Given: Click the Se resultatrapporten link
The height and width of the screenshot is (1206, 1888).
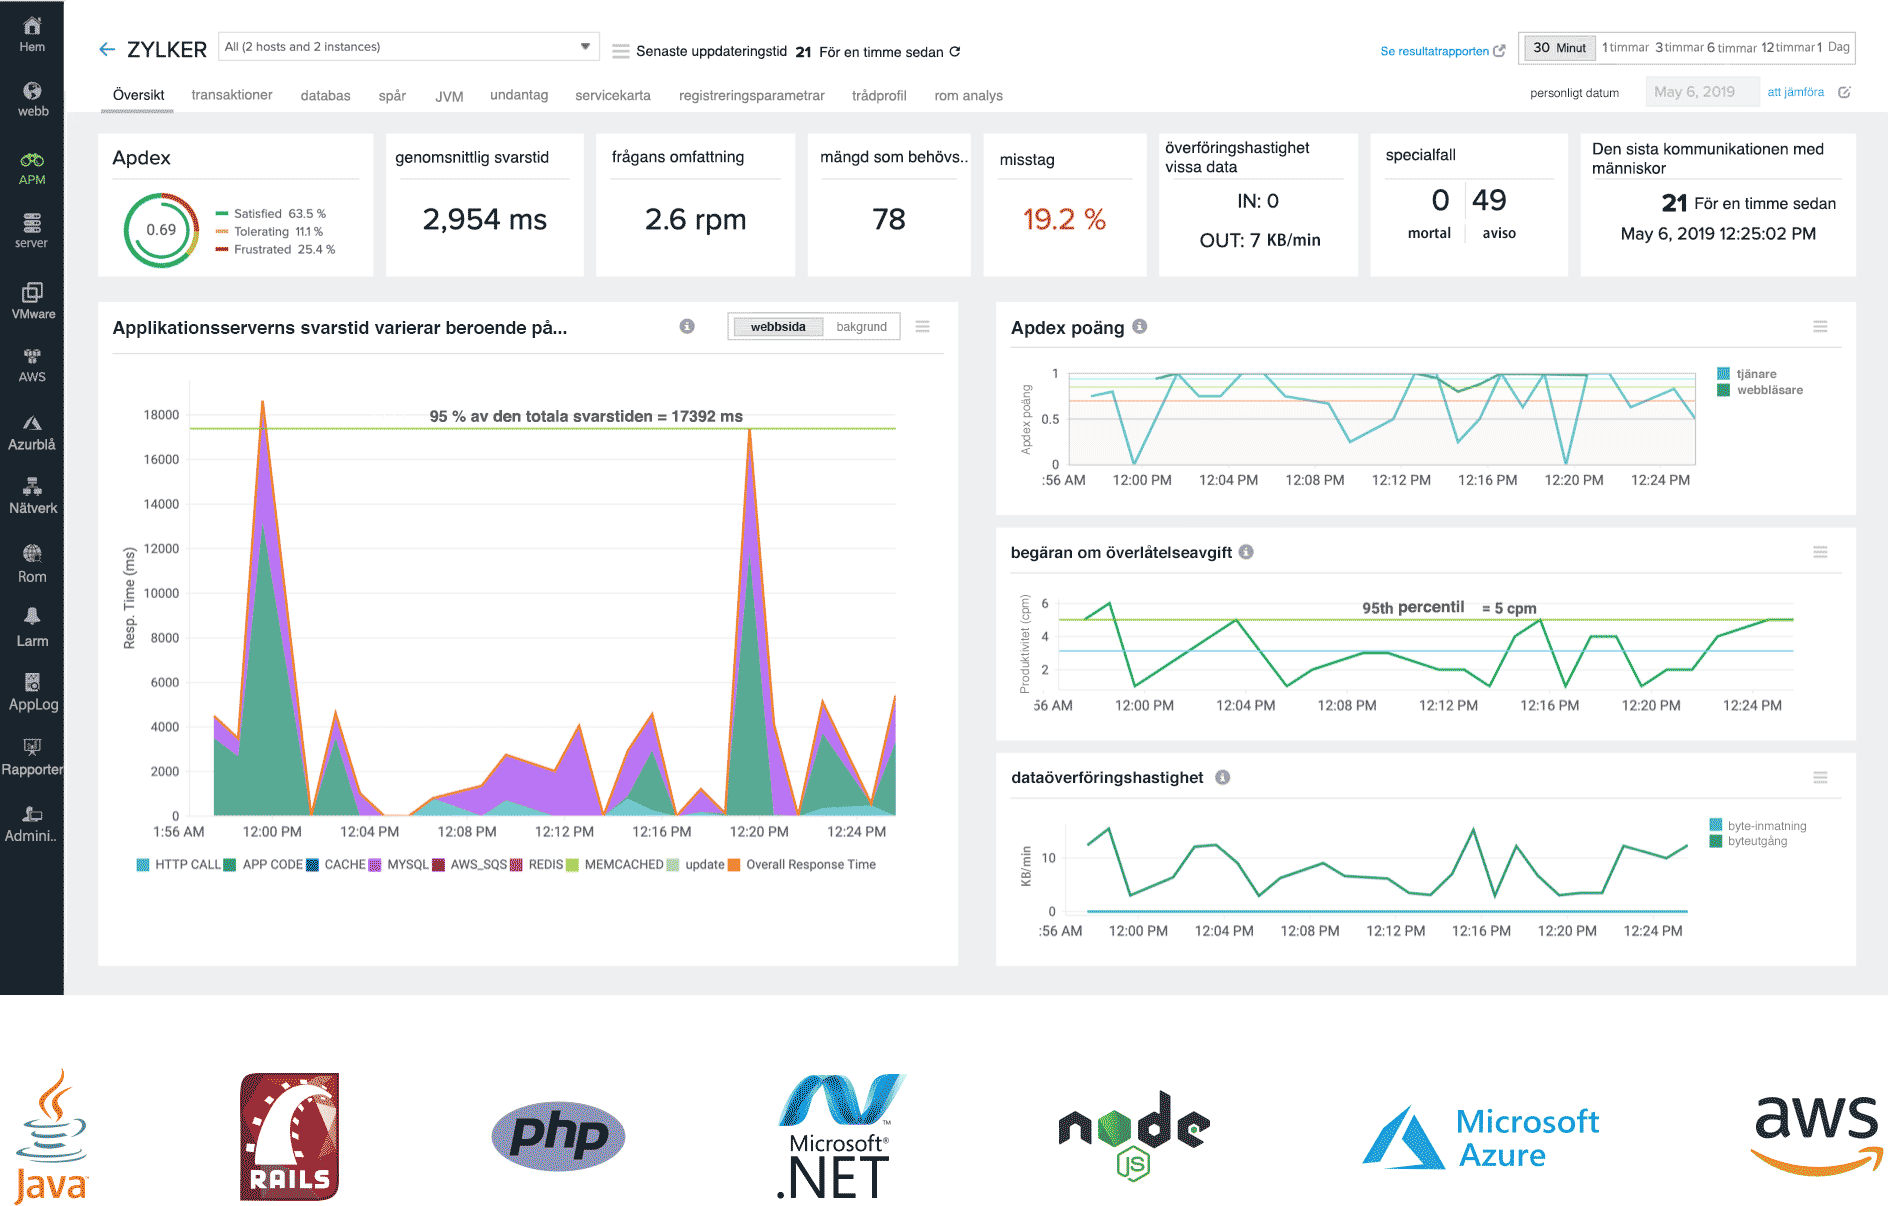Looking at the screenshot, I should pos(1433,51).
